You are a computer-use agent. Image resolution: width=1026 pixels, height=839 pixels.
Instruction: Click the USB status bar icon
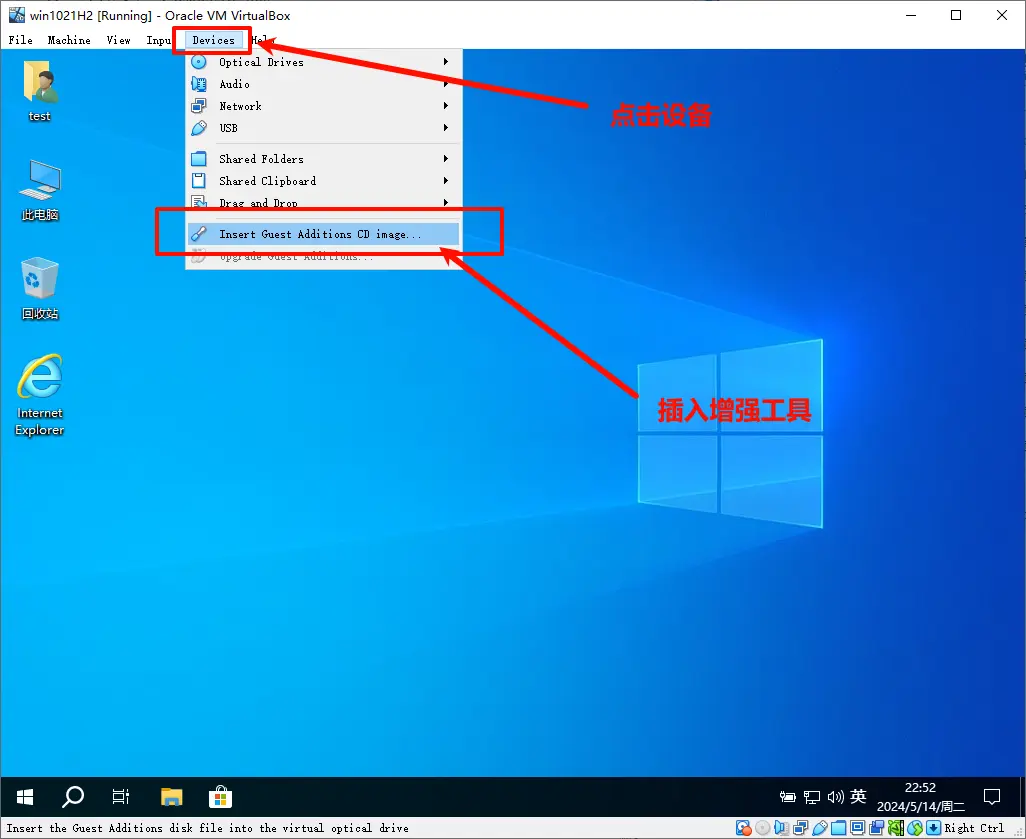coord(819,828)
